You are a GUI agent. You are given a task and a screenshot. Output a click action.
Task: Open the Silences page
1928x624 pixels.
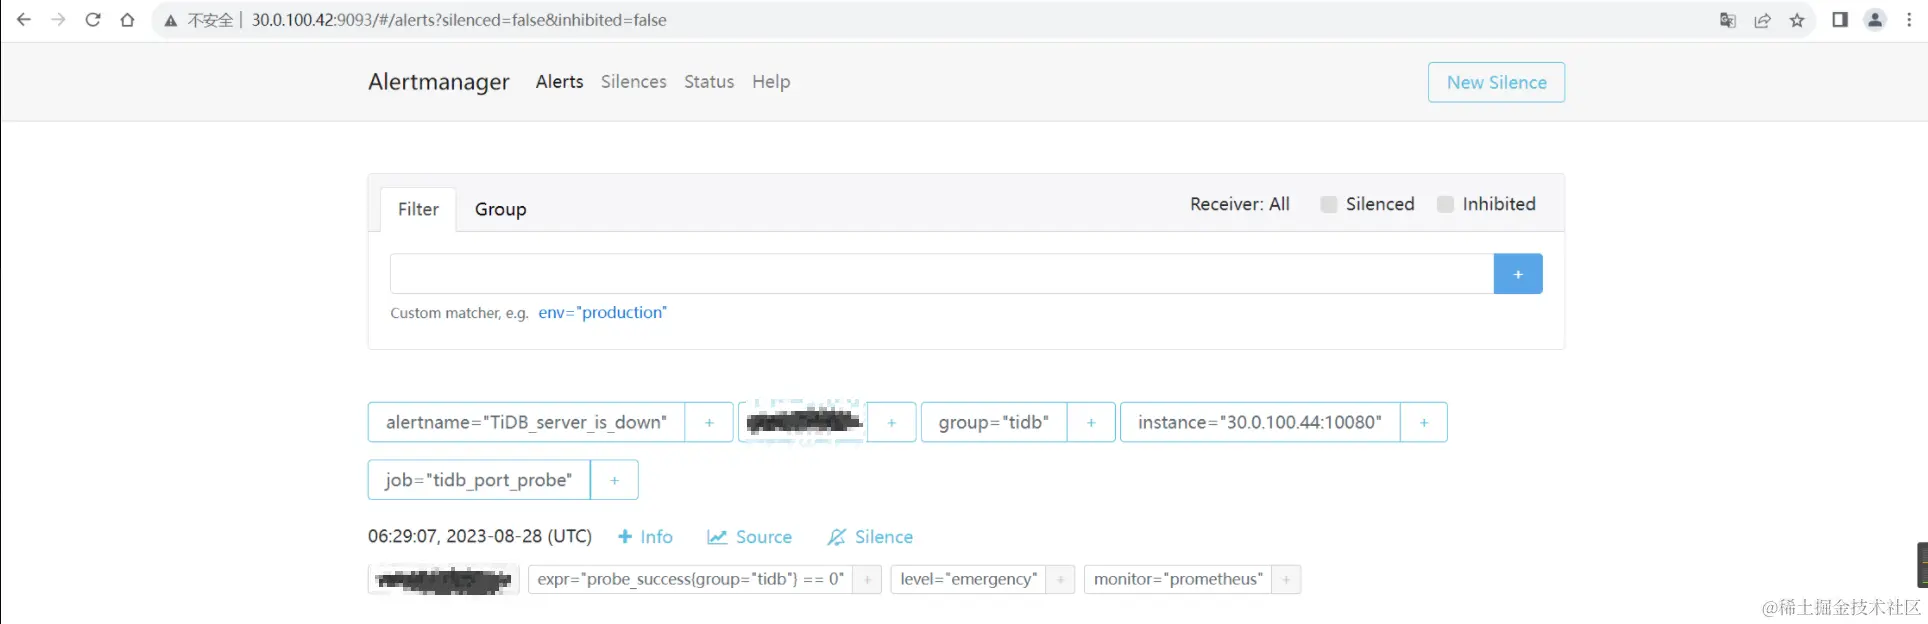coord(634,82)
